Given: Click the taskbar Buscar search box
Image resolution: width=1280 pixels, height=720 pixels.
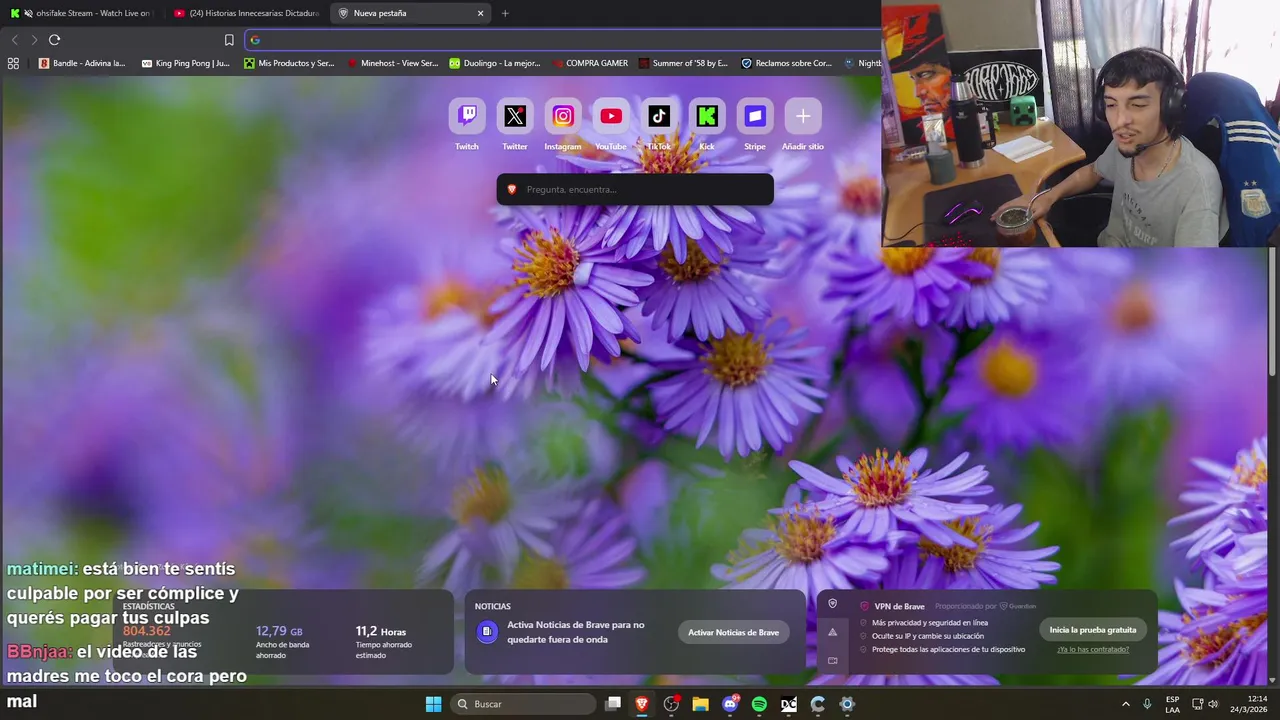Looking at the screenshot, I should tap(522, 704).
